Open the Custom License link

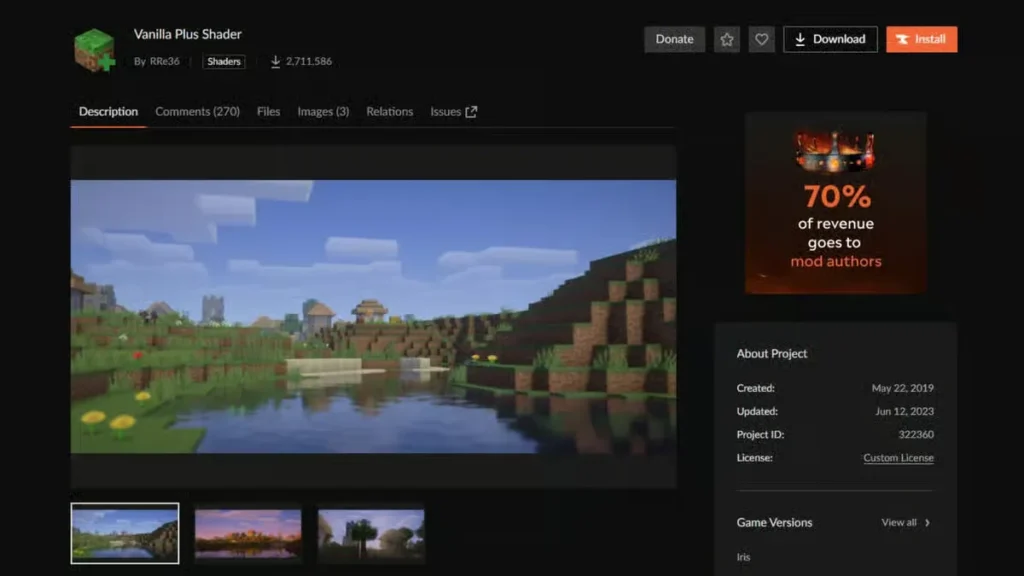pyautogui.click(x=897, y=457)
